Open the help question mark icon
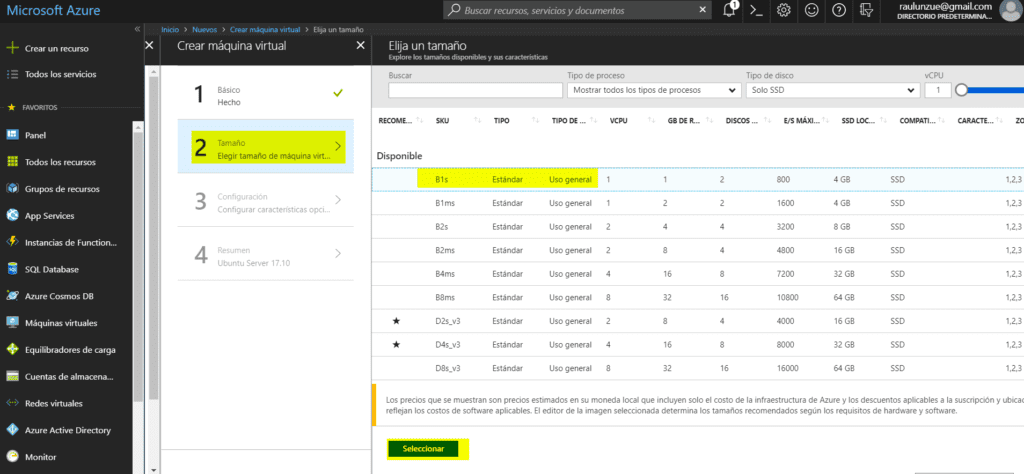The width and height of the screenshot is (1024, 474). (x=839, y=10)
